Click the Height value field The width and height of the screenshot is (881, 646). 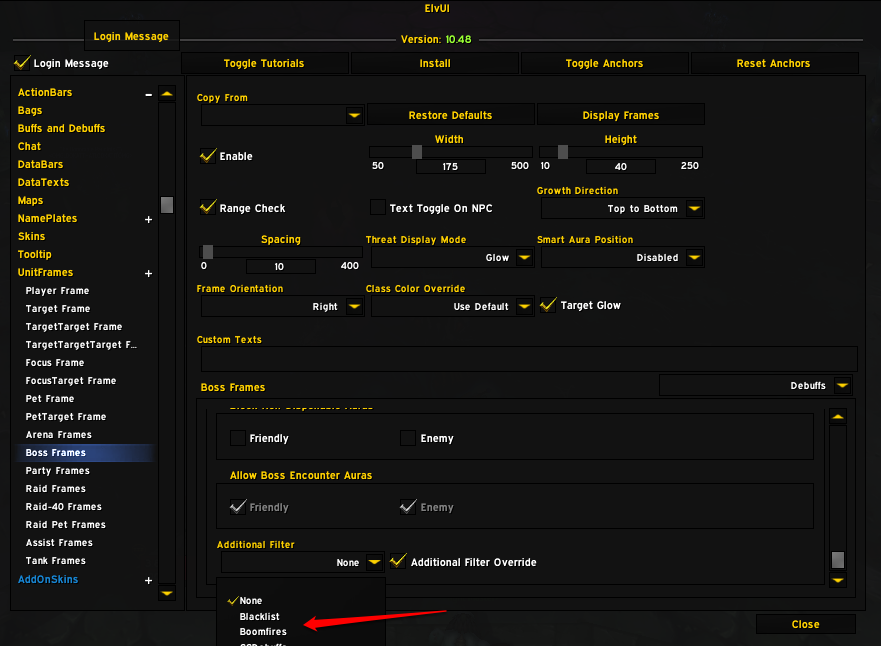[x=621, y=166]
